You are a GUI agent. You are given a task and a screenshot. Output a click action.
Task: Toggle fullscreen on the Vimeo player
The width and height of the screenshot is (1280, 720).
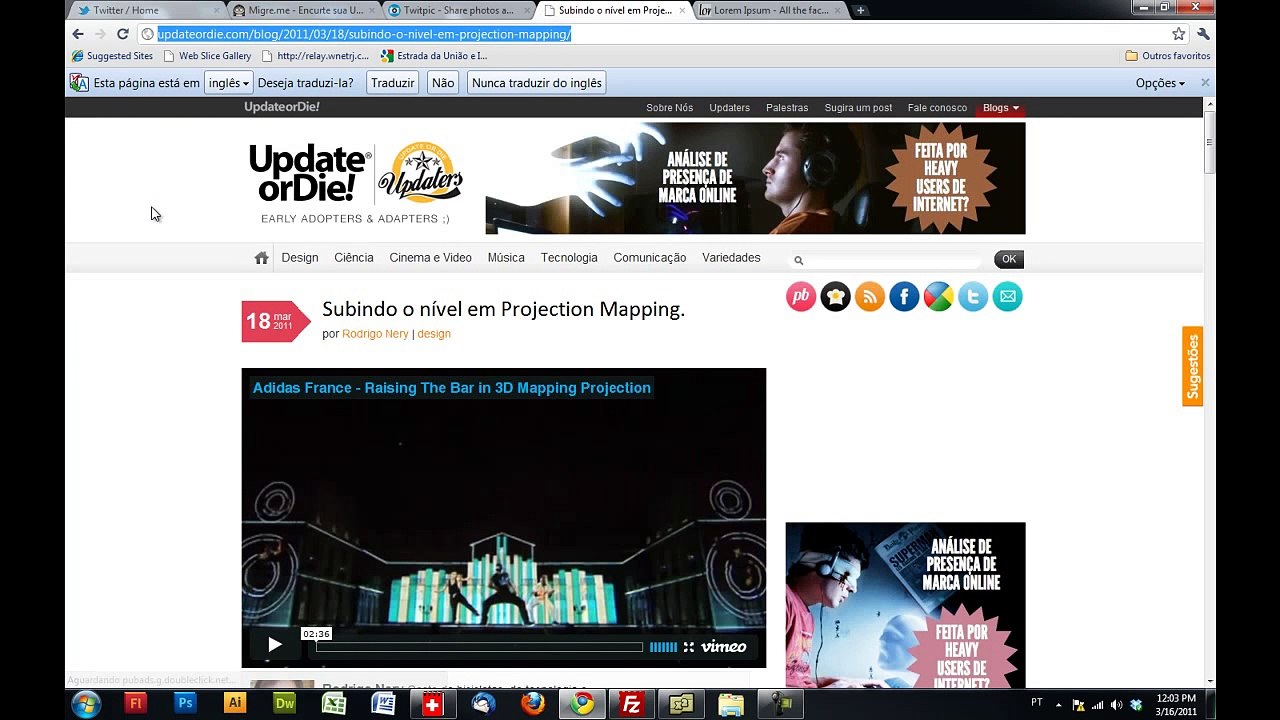[688, 647]
